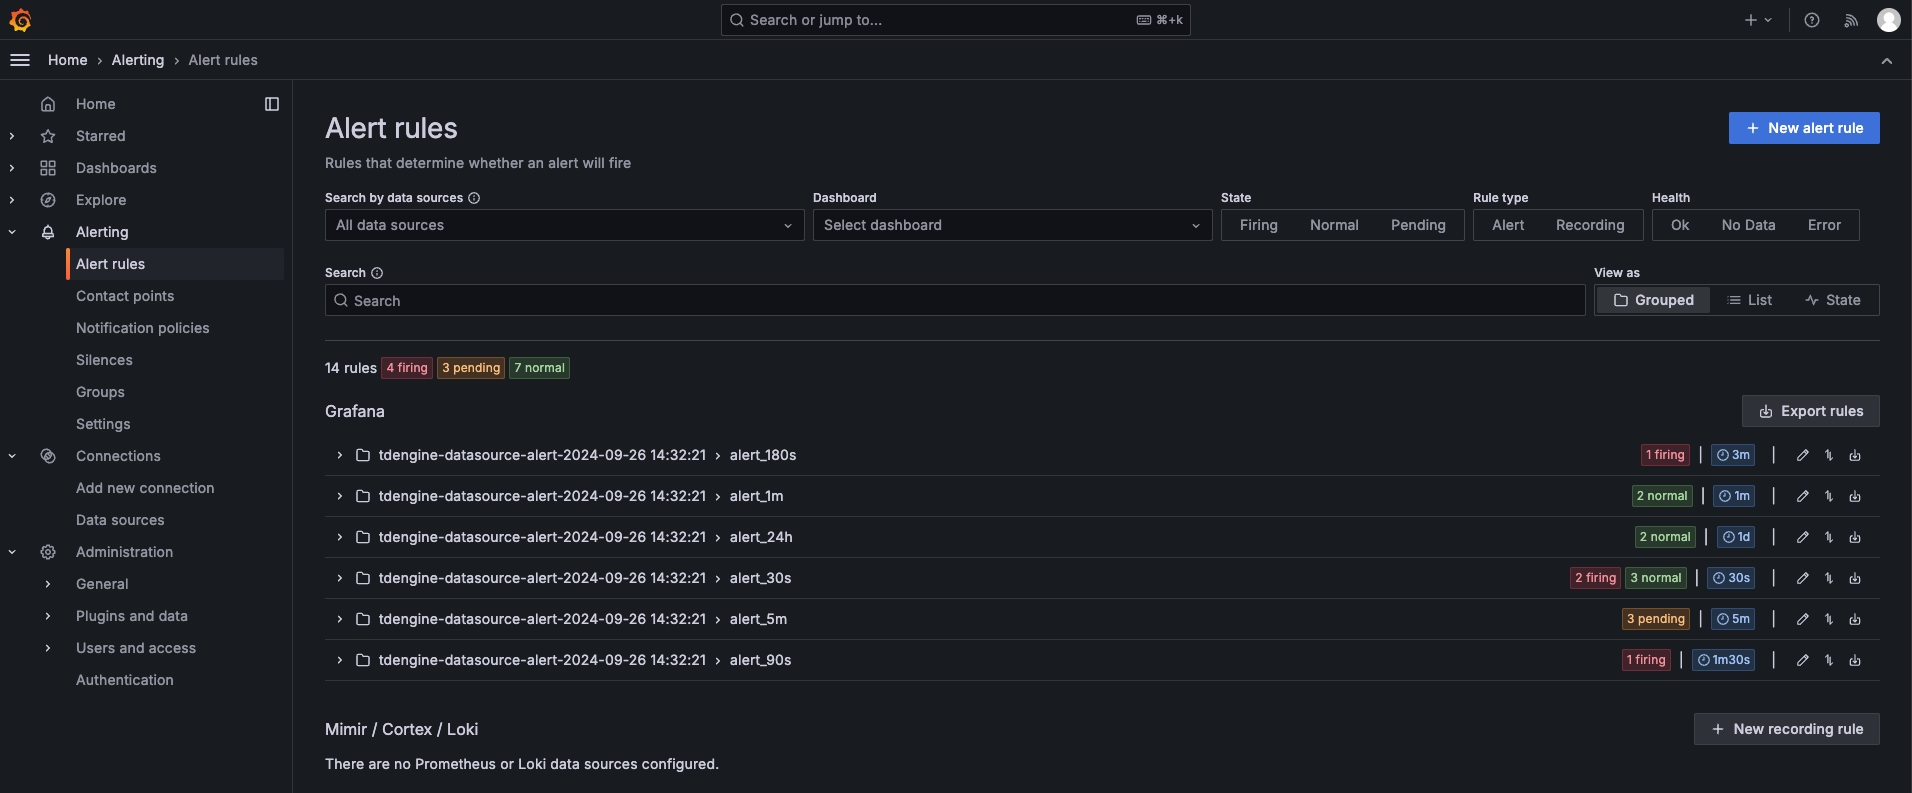
Task: Switch view to List
Action: [x=1749, y=300]
